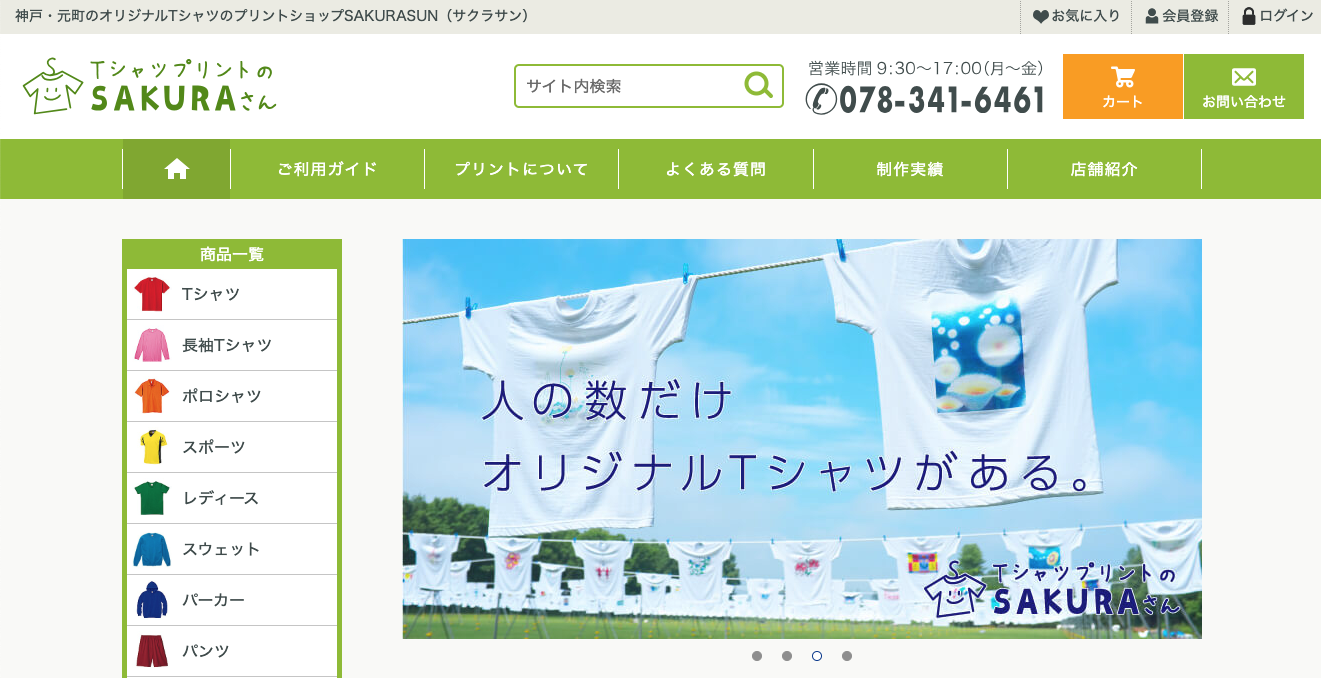Click the ログイン link
The width and height of the screenshot is (1321, 678).
click(1277, 16)
